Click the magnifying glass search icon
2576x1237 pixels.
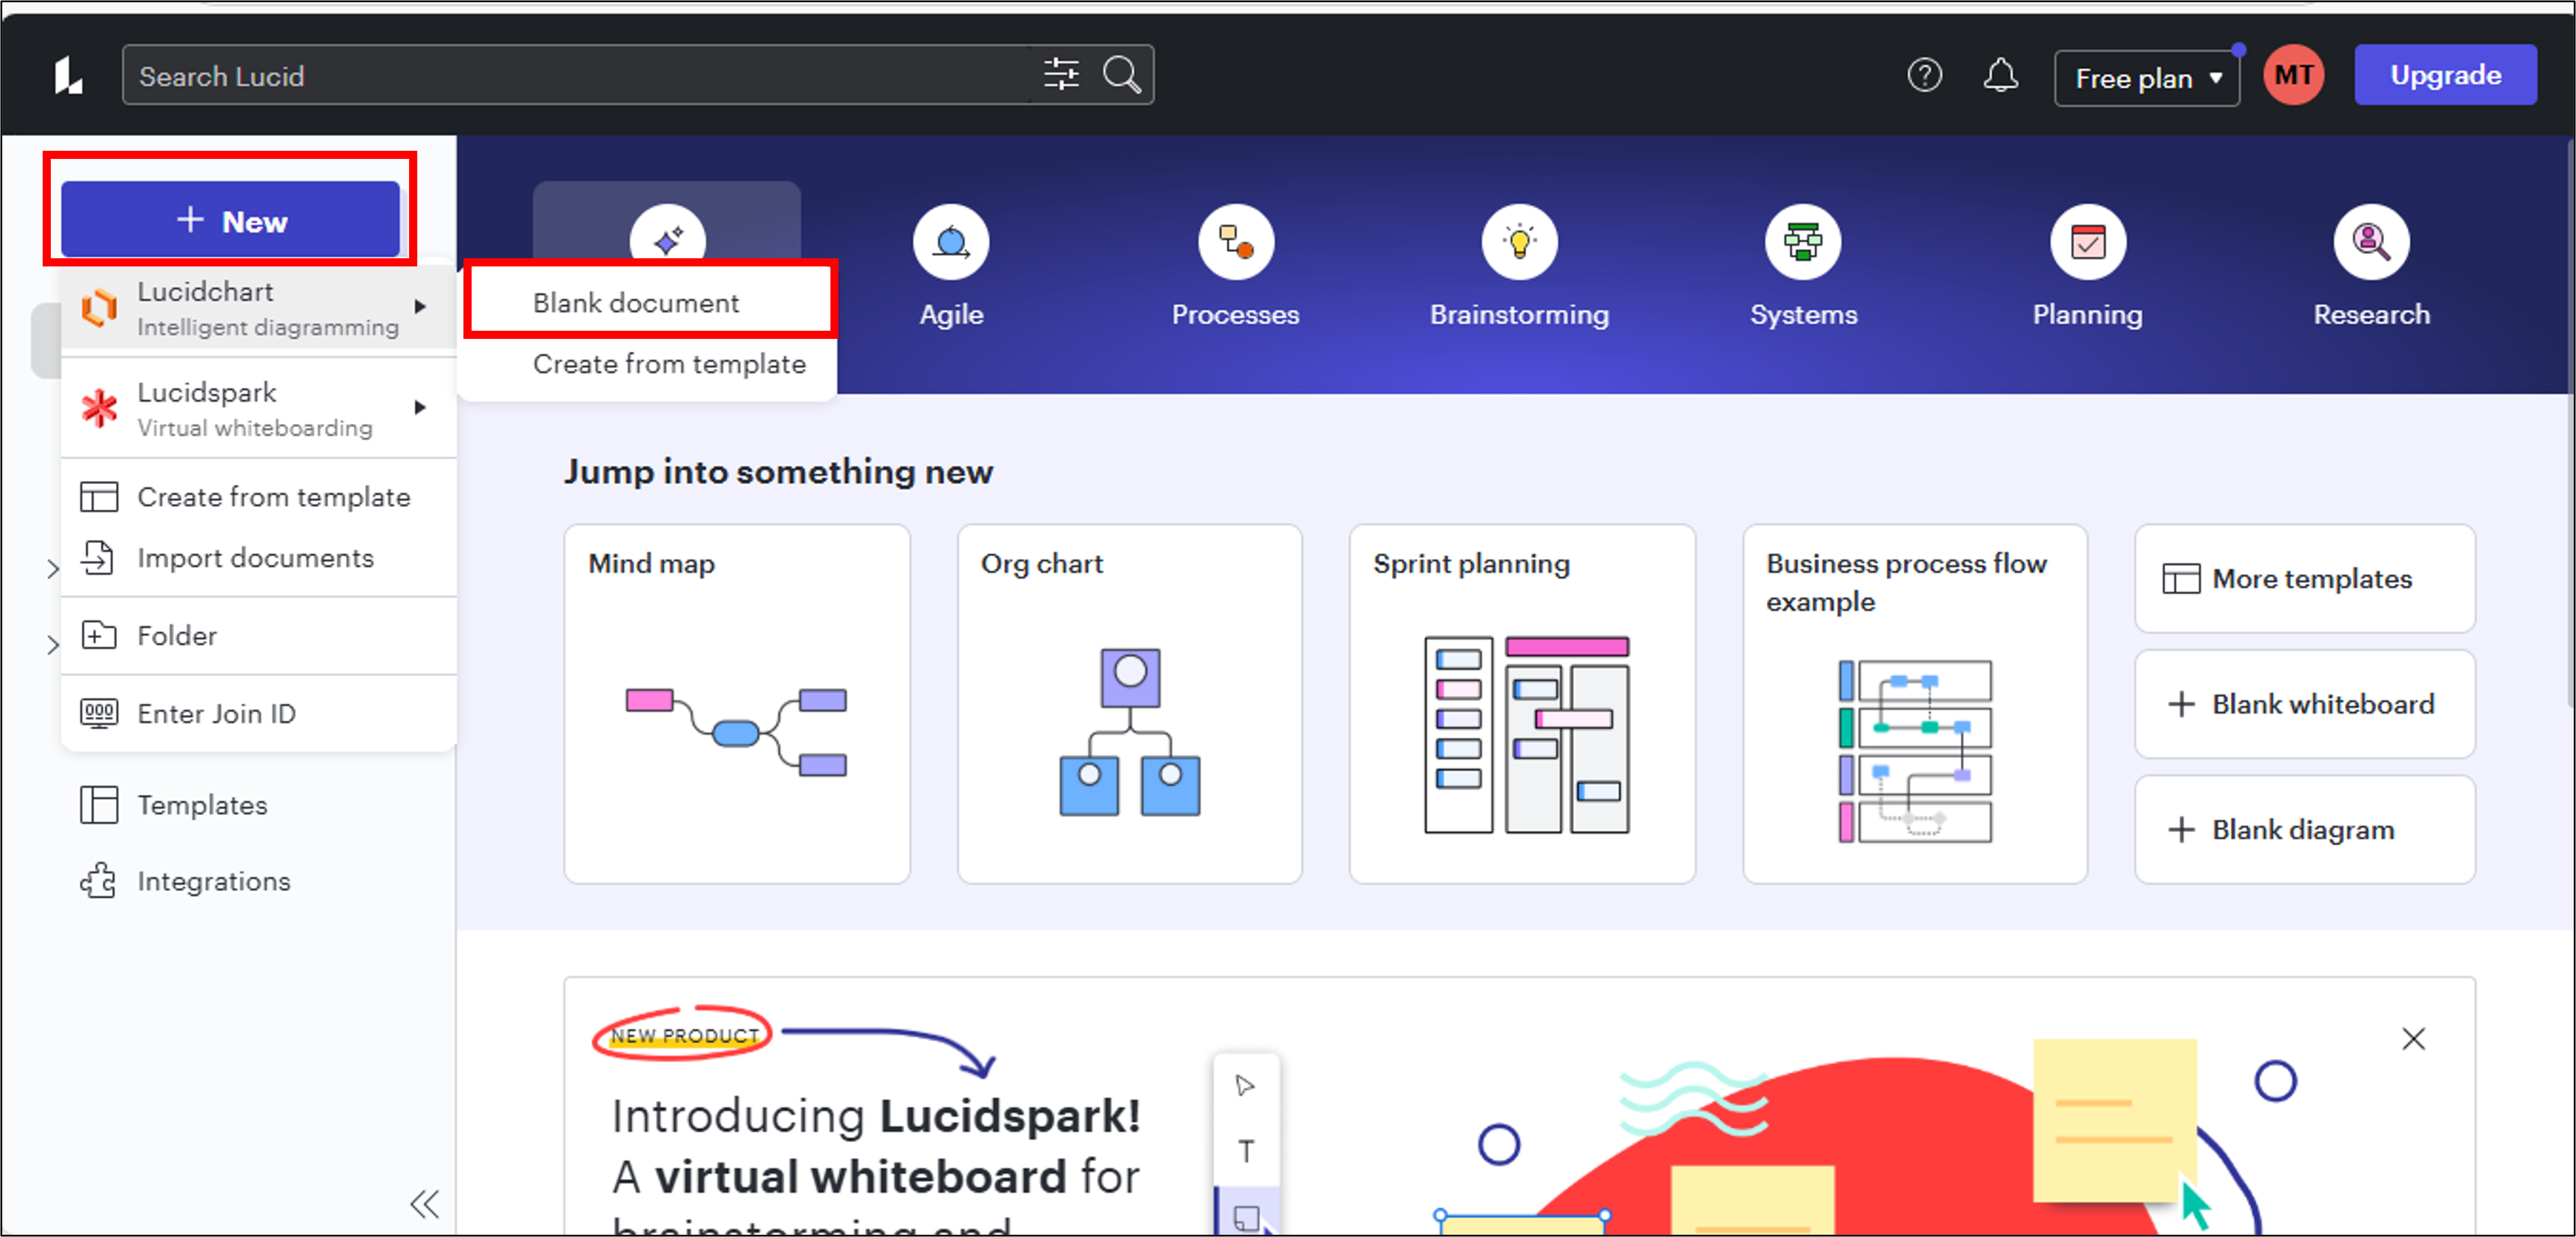coord(1121,75)
